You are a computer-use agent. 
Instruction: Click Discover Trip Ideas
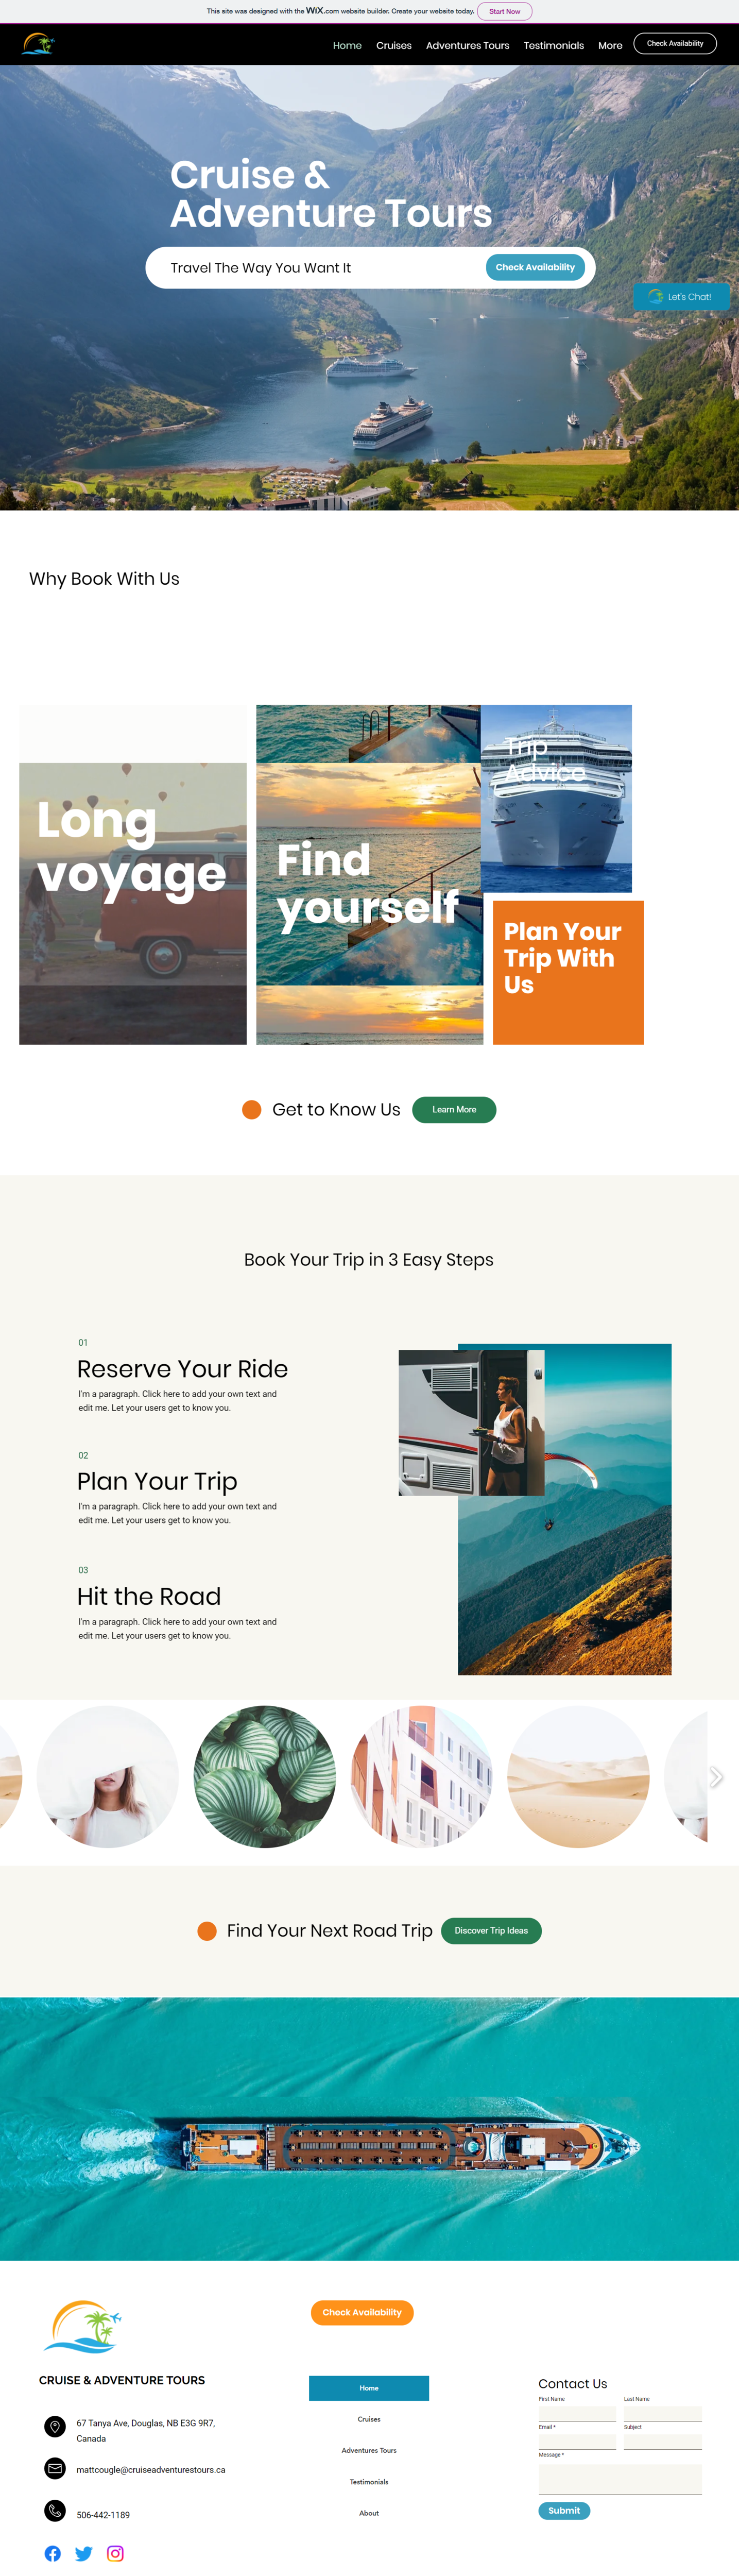coord(491,1930)
